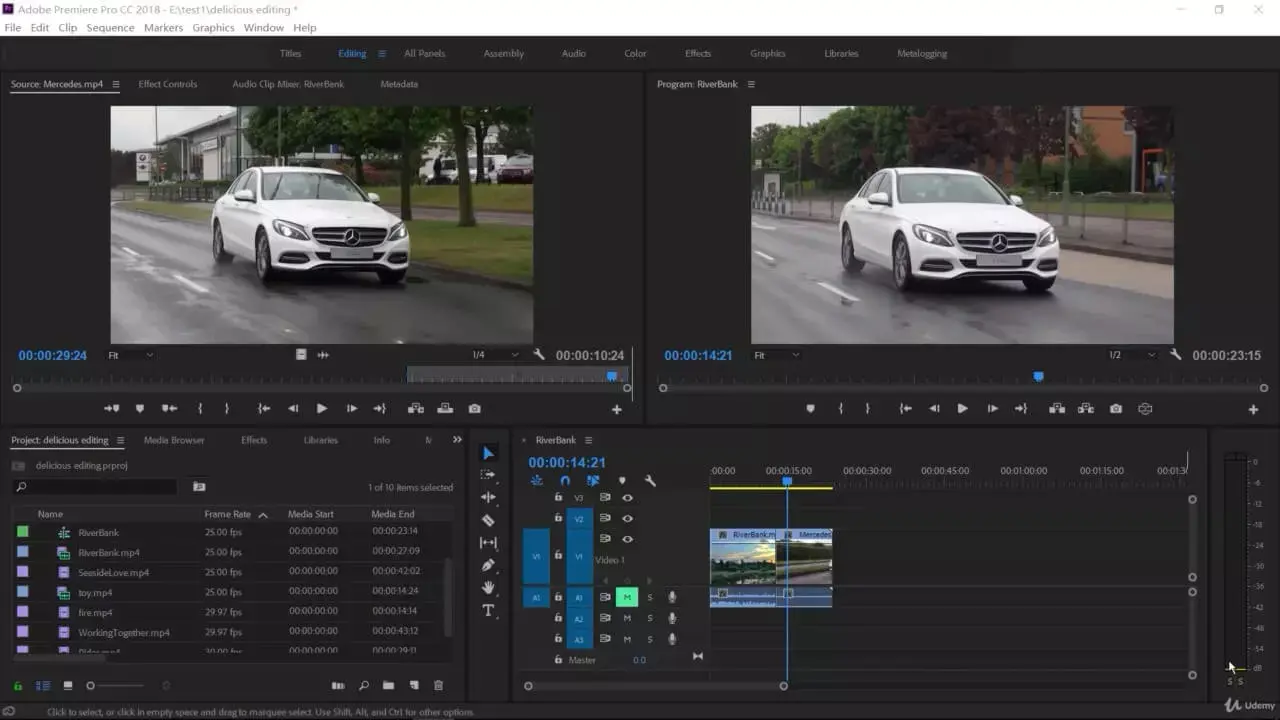Export frame from Program monitor
1280x720 pixels.
[x=1116, y=409]
